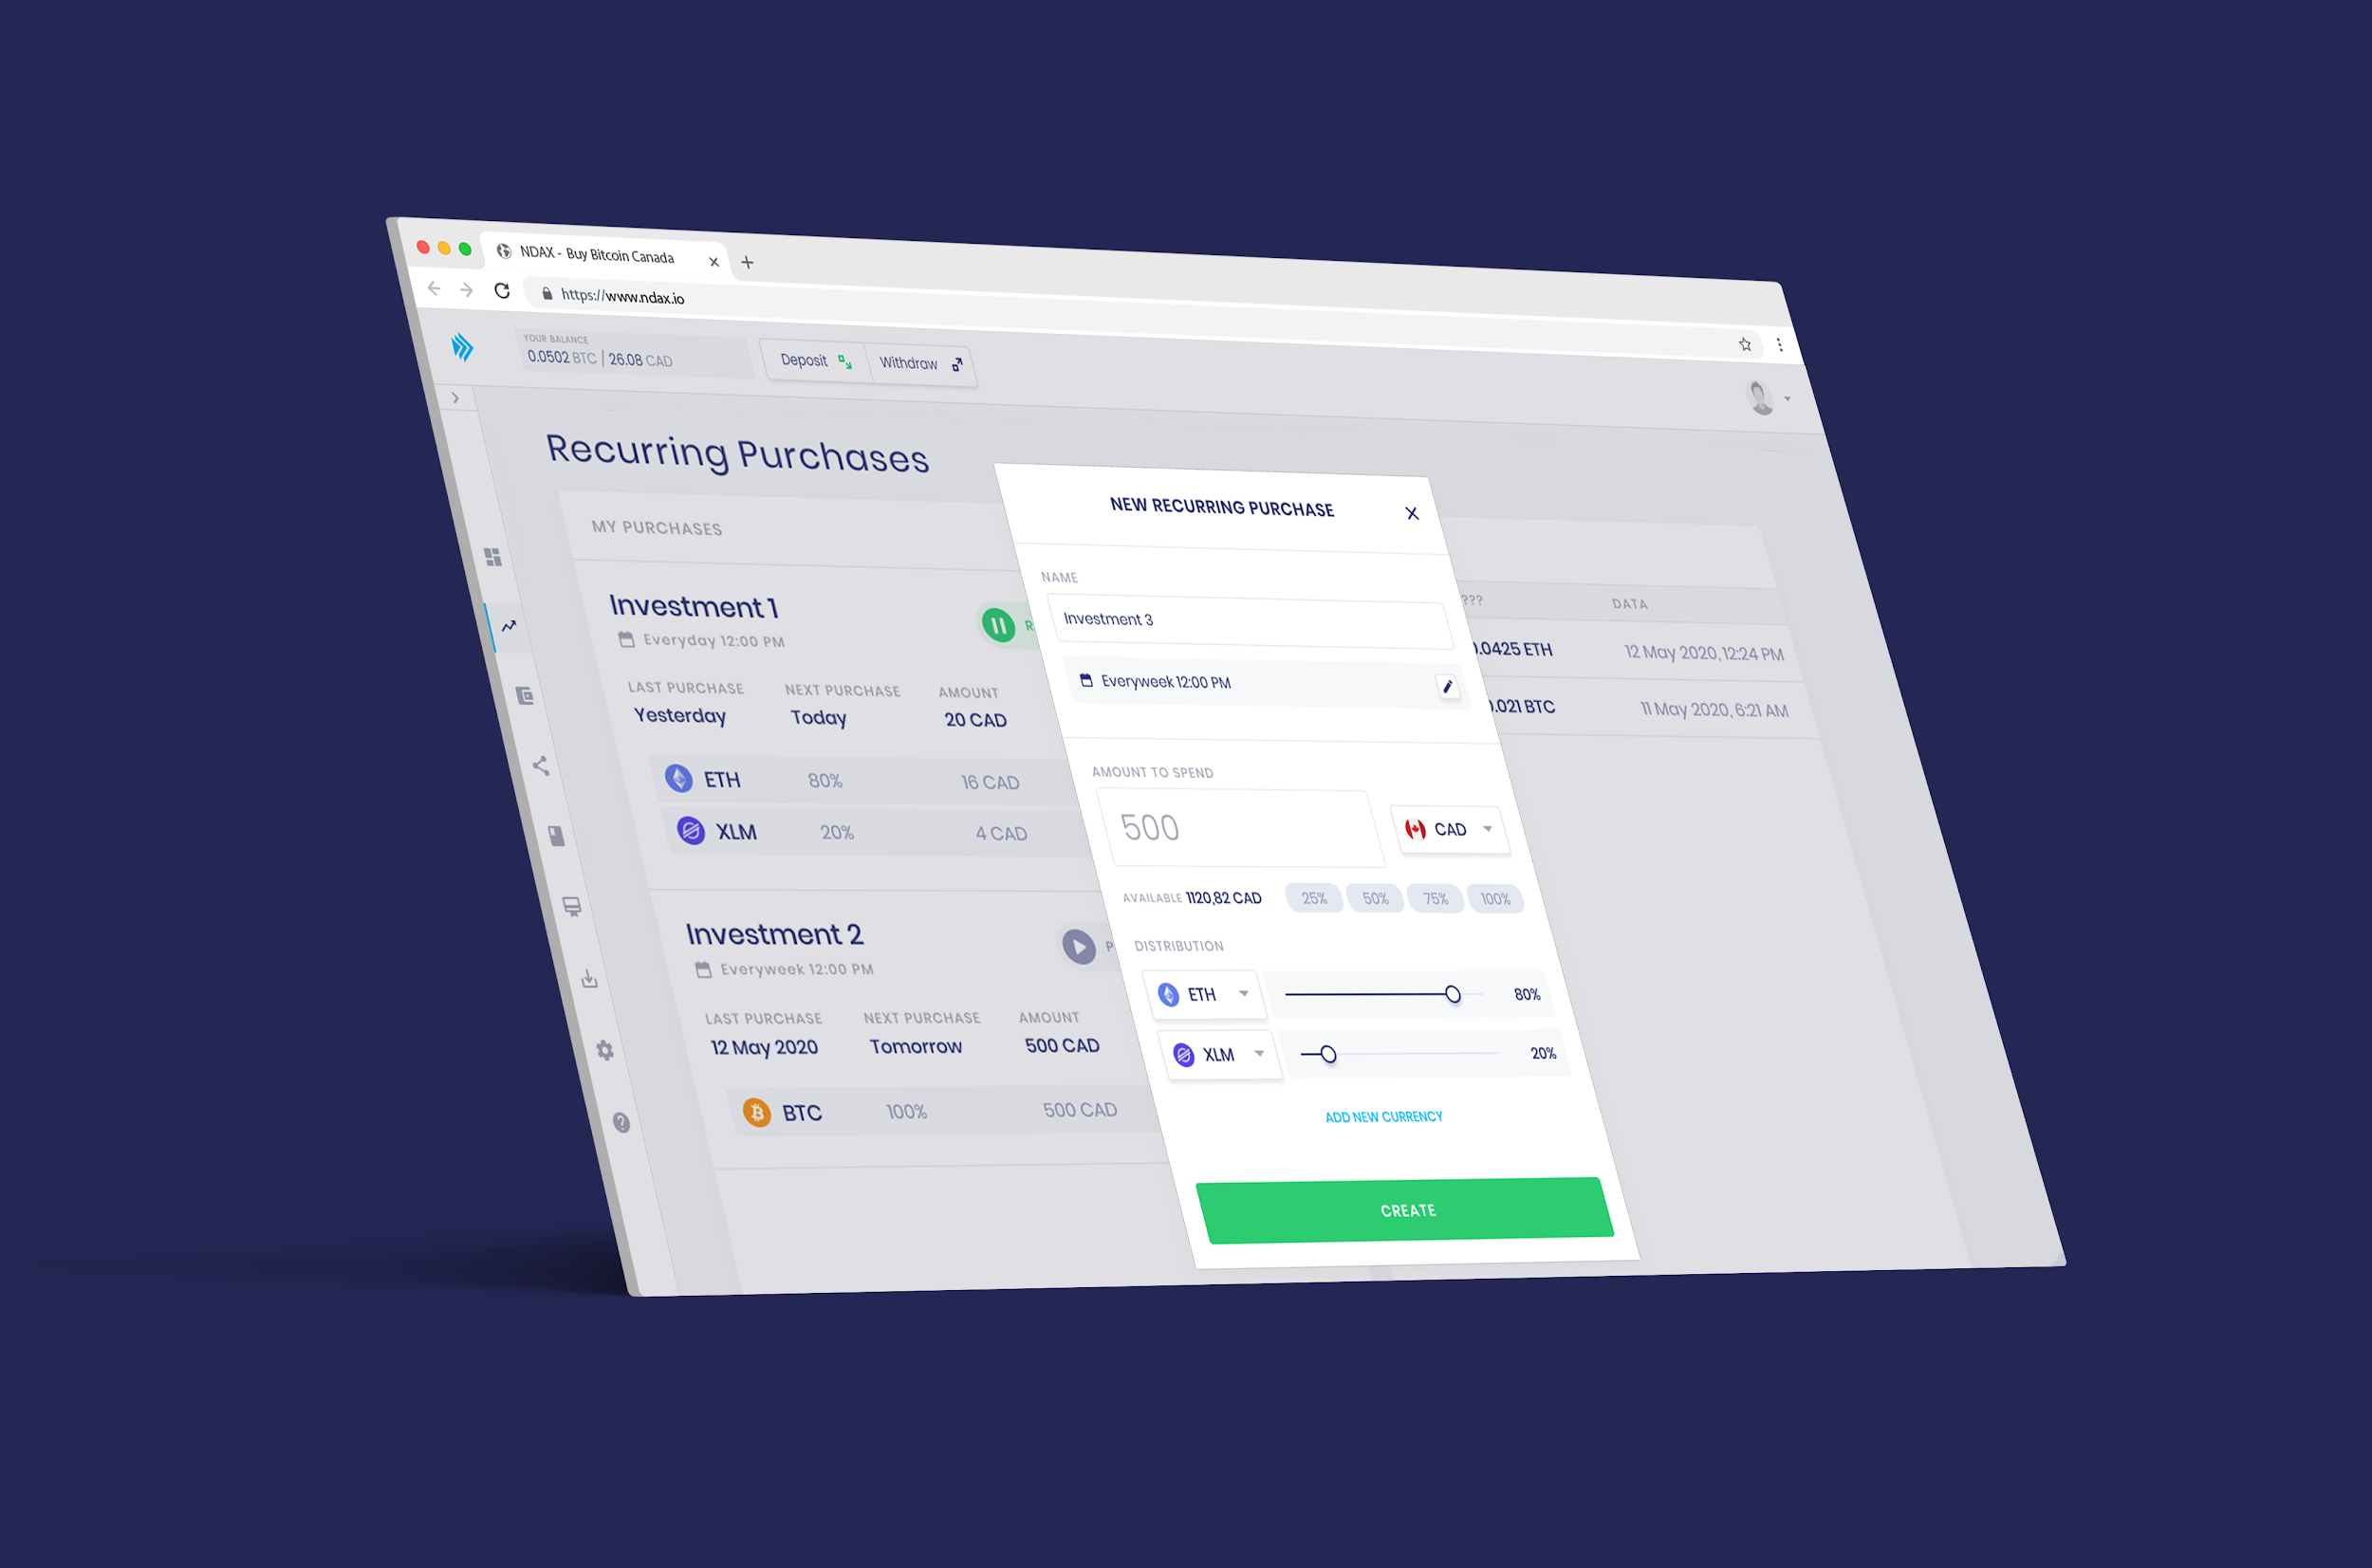The image size is (2372, 1568).
Task: Click the Investment name input field
Action: coord(1250,619)
